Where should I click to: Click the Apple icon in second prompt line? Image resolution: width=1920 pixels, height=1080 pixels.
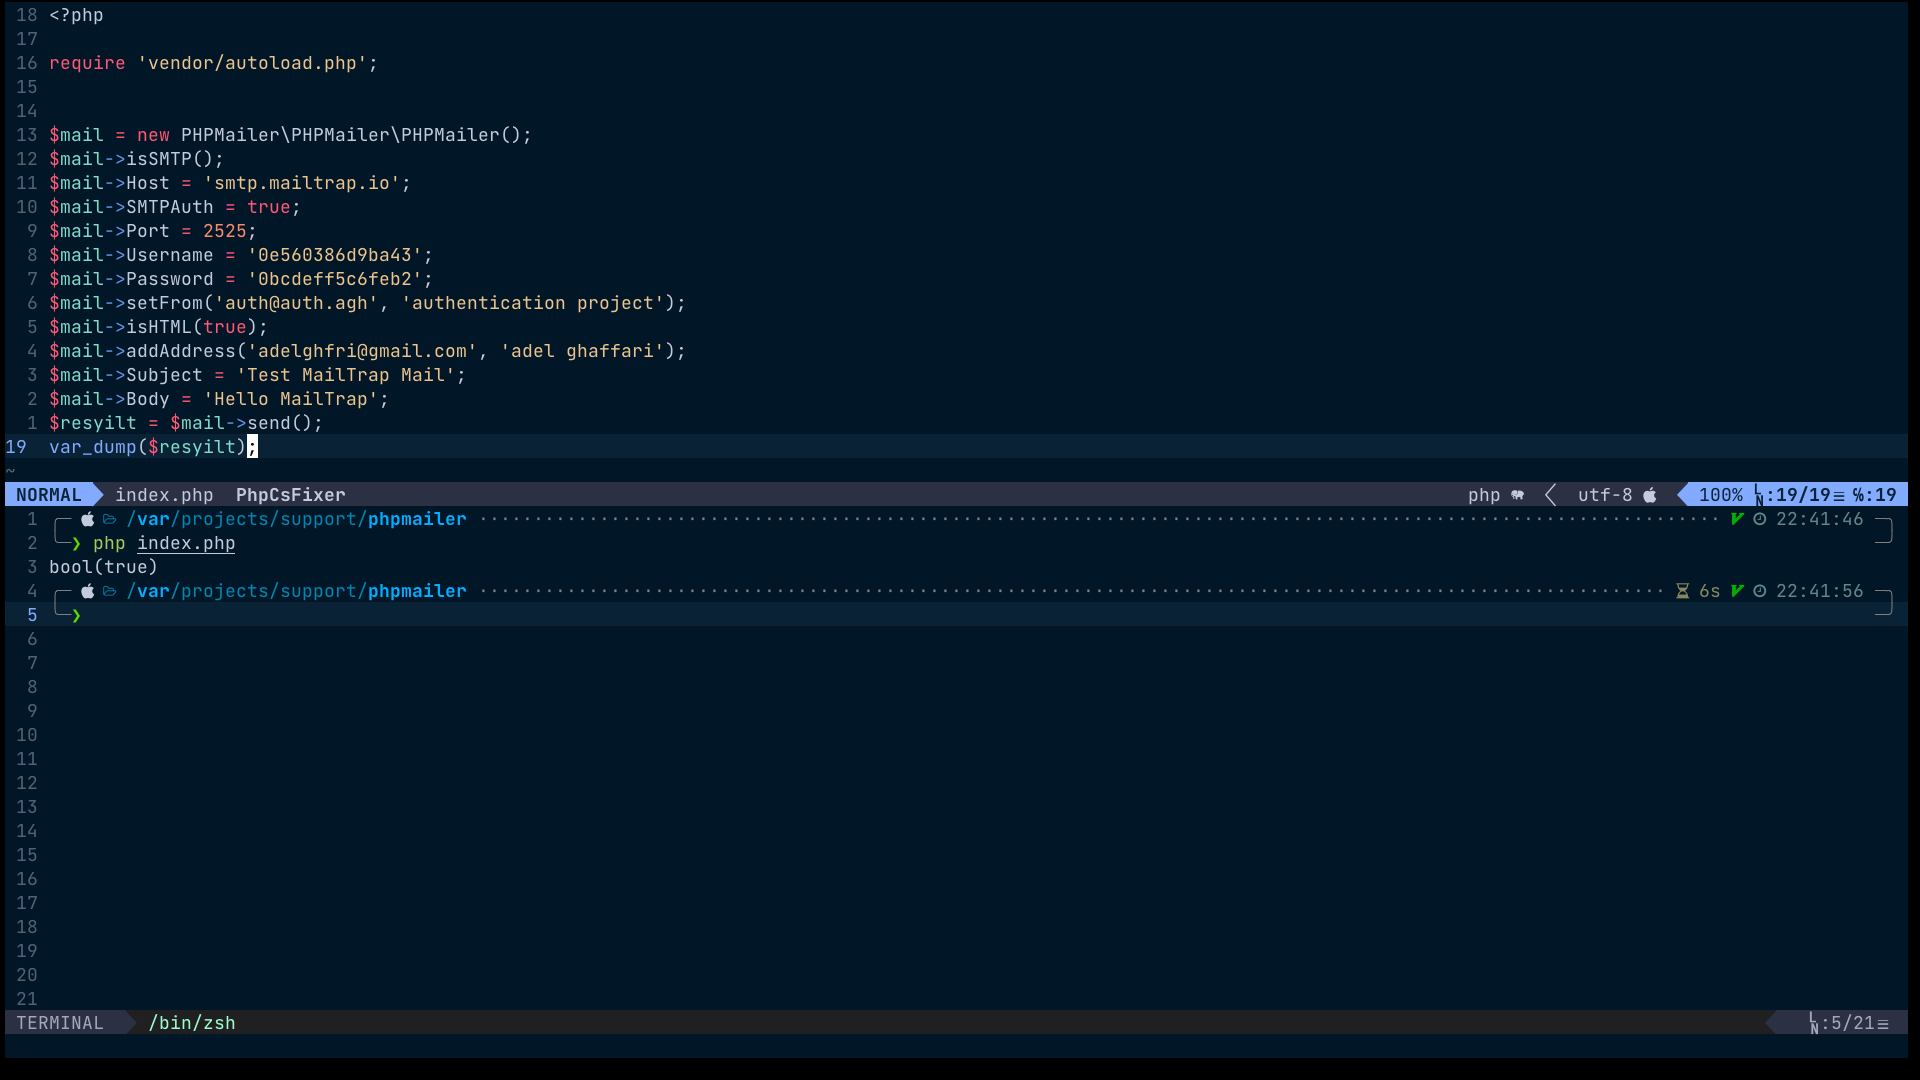[x=88, y=591]
